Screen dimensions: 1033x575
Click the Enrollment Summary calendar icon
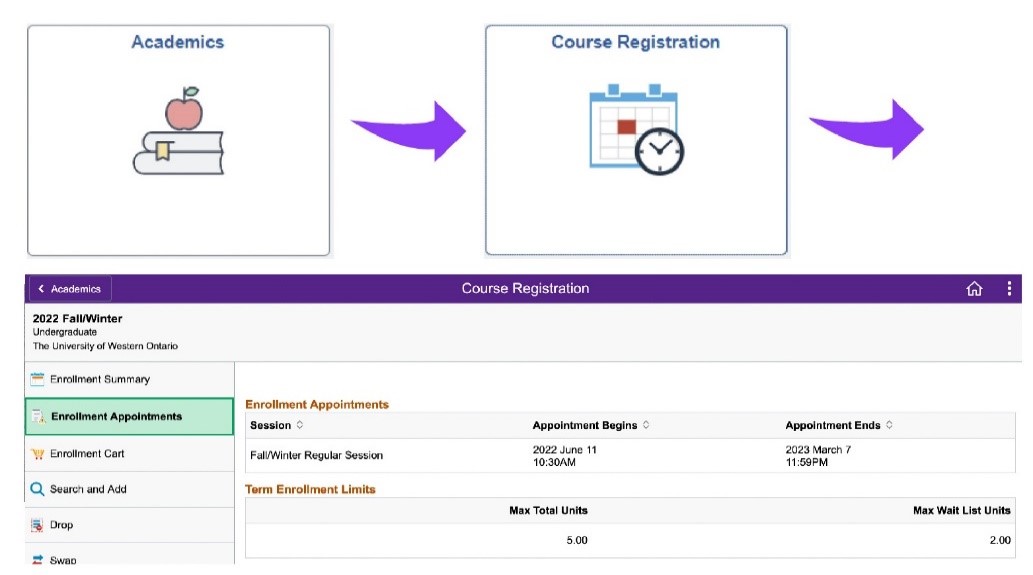click(38, 379)
